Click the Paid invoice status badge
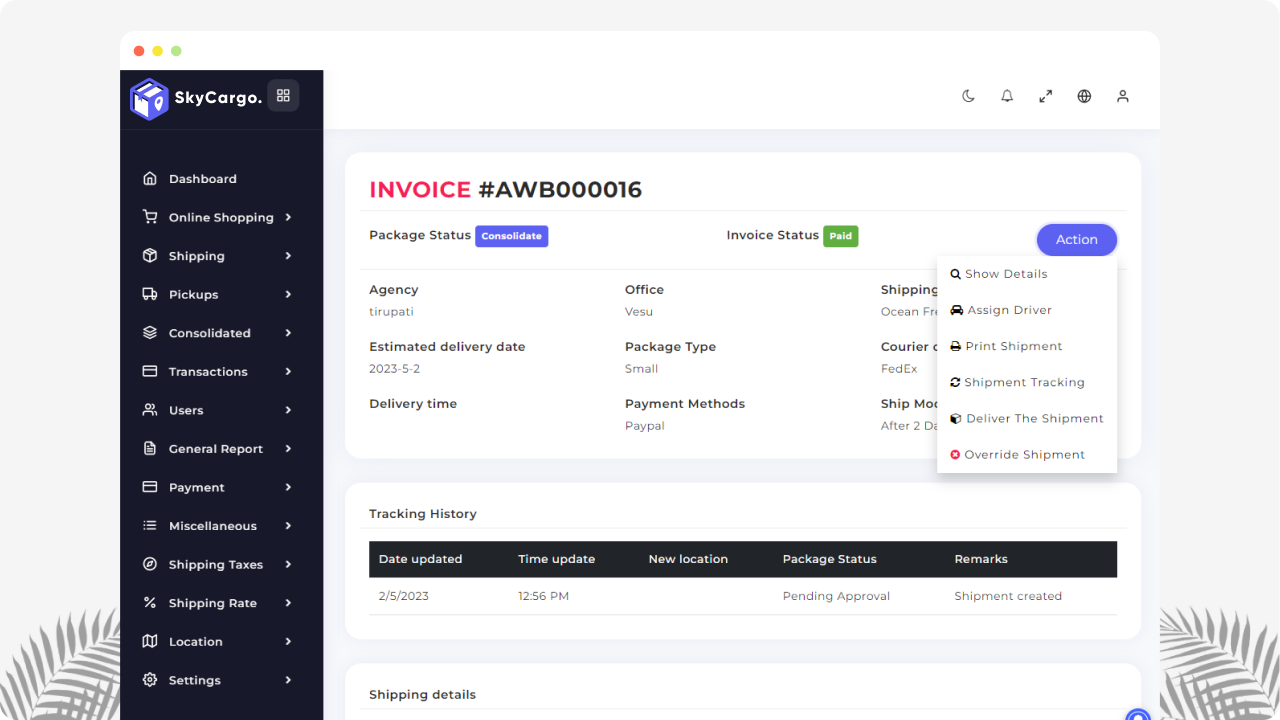1280x720 pixels. tap(840, 236)
